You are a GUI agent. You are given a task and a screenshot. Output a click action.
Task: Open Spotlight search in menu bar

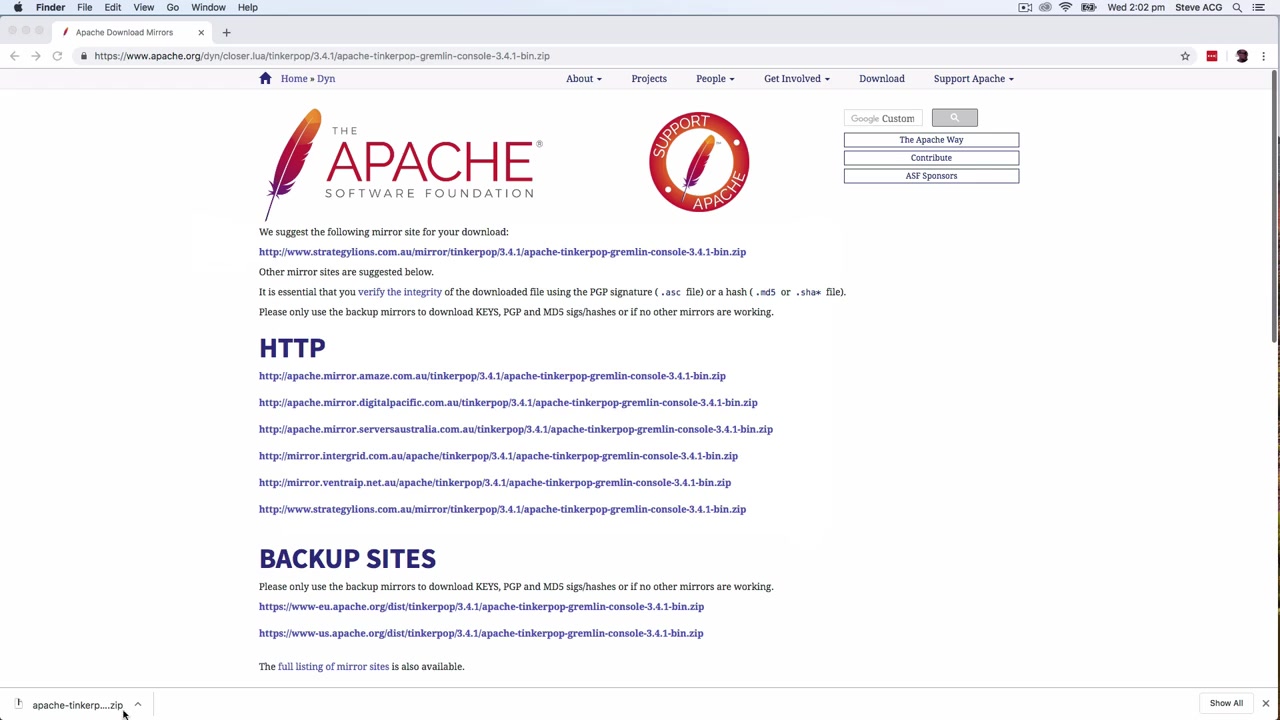click(x=1237, y=7)
